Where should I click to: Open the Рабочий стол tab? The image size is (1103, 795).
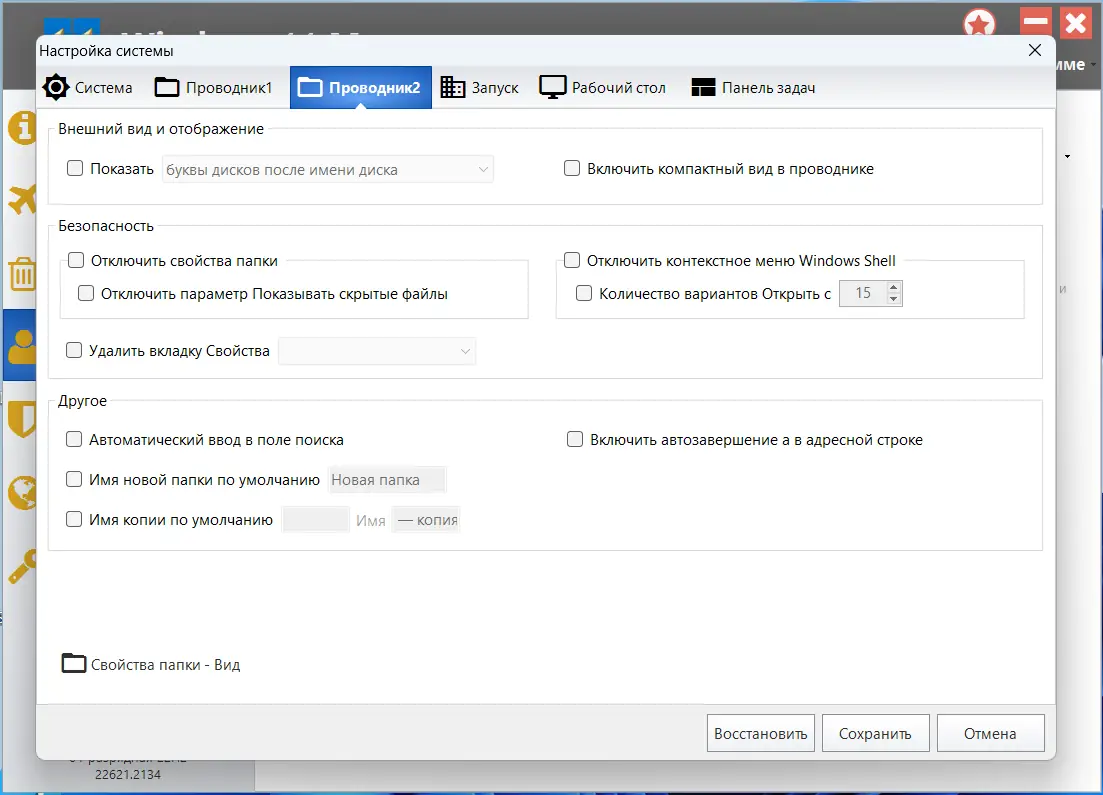click(603, 87)
